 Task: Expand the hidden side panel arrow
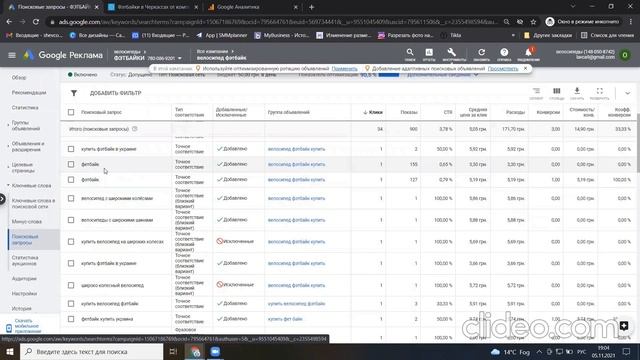tap(2, 199)
